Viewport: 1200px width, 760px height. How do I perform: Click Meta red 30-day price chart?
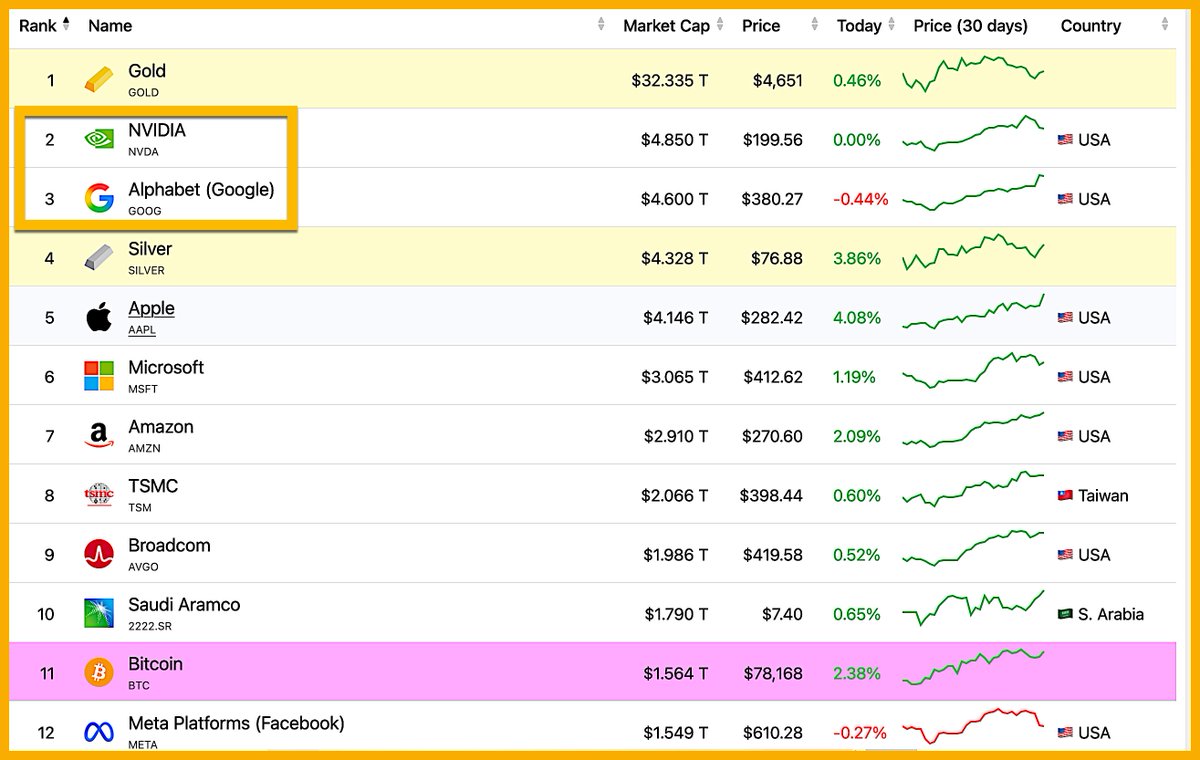pos(973,725)
